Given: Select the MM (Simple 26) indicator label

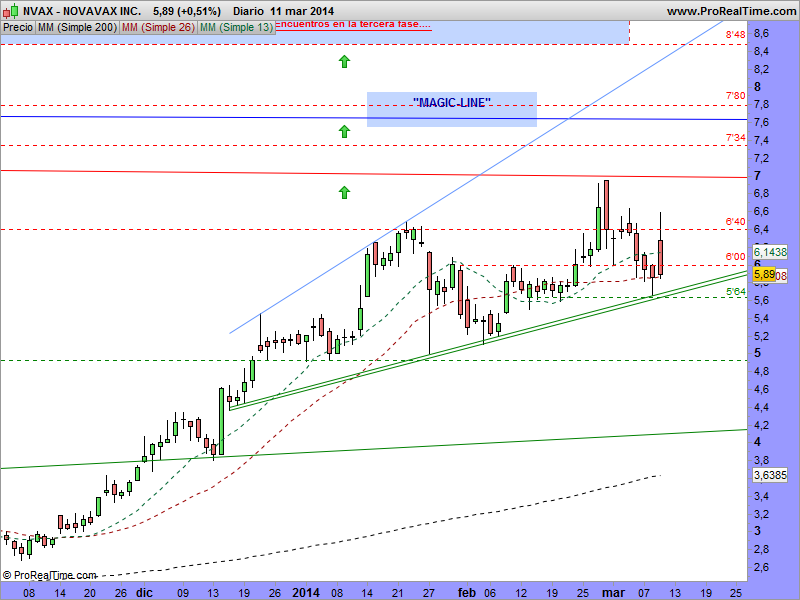Looking at the screenshot, I should coord(158,28).
